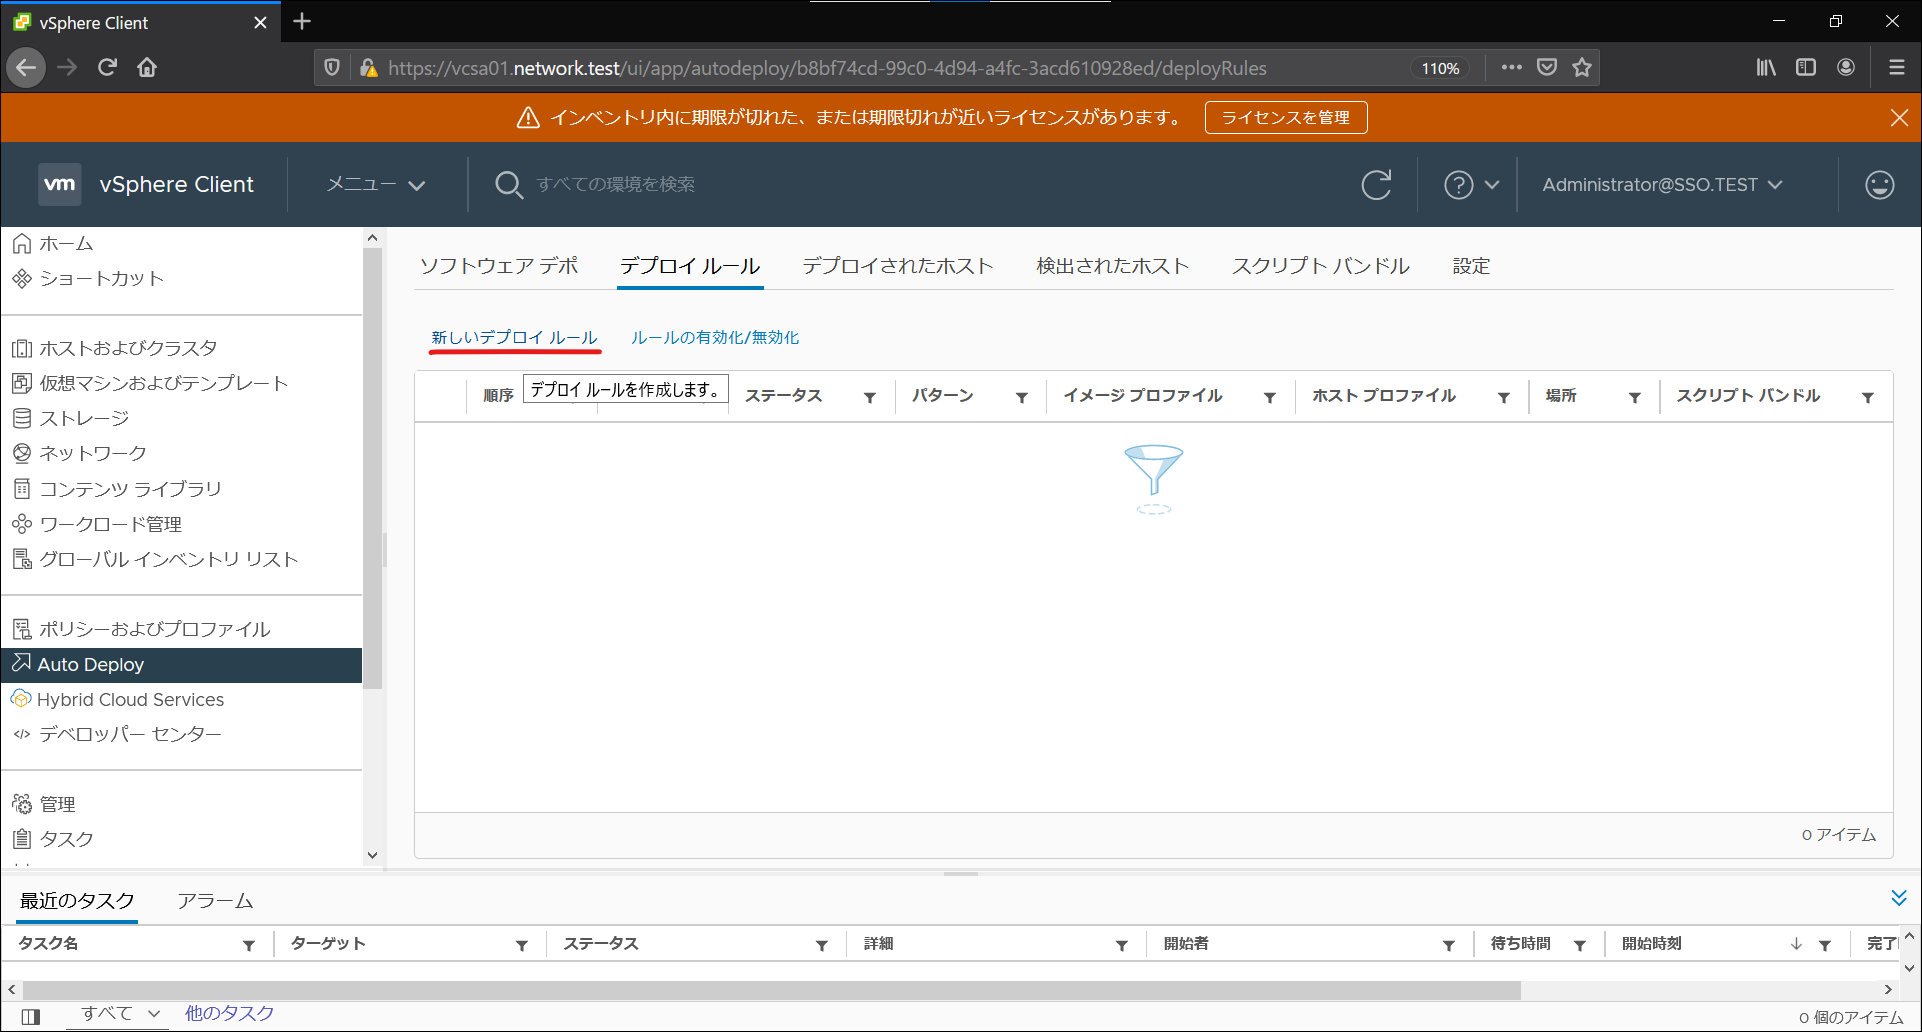Filter the パターン column
The image size is (1922, 1032).
[1022, 397]
